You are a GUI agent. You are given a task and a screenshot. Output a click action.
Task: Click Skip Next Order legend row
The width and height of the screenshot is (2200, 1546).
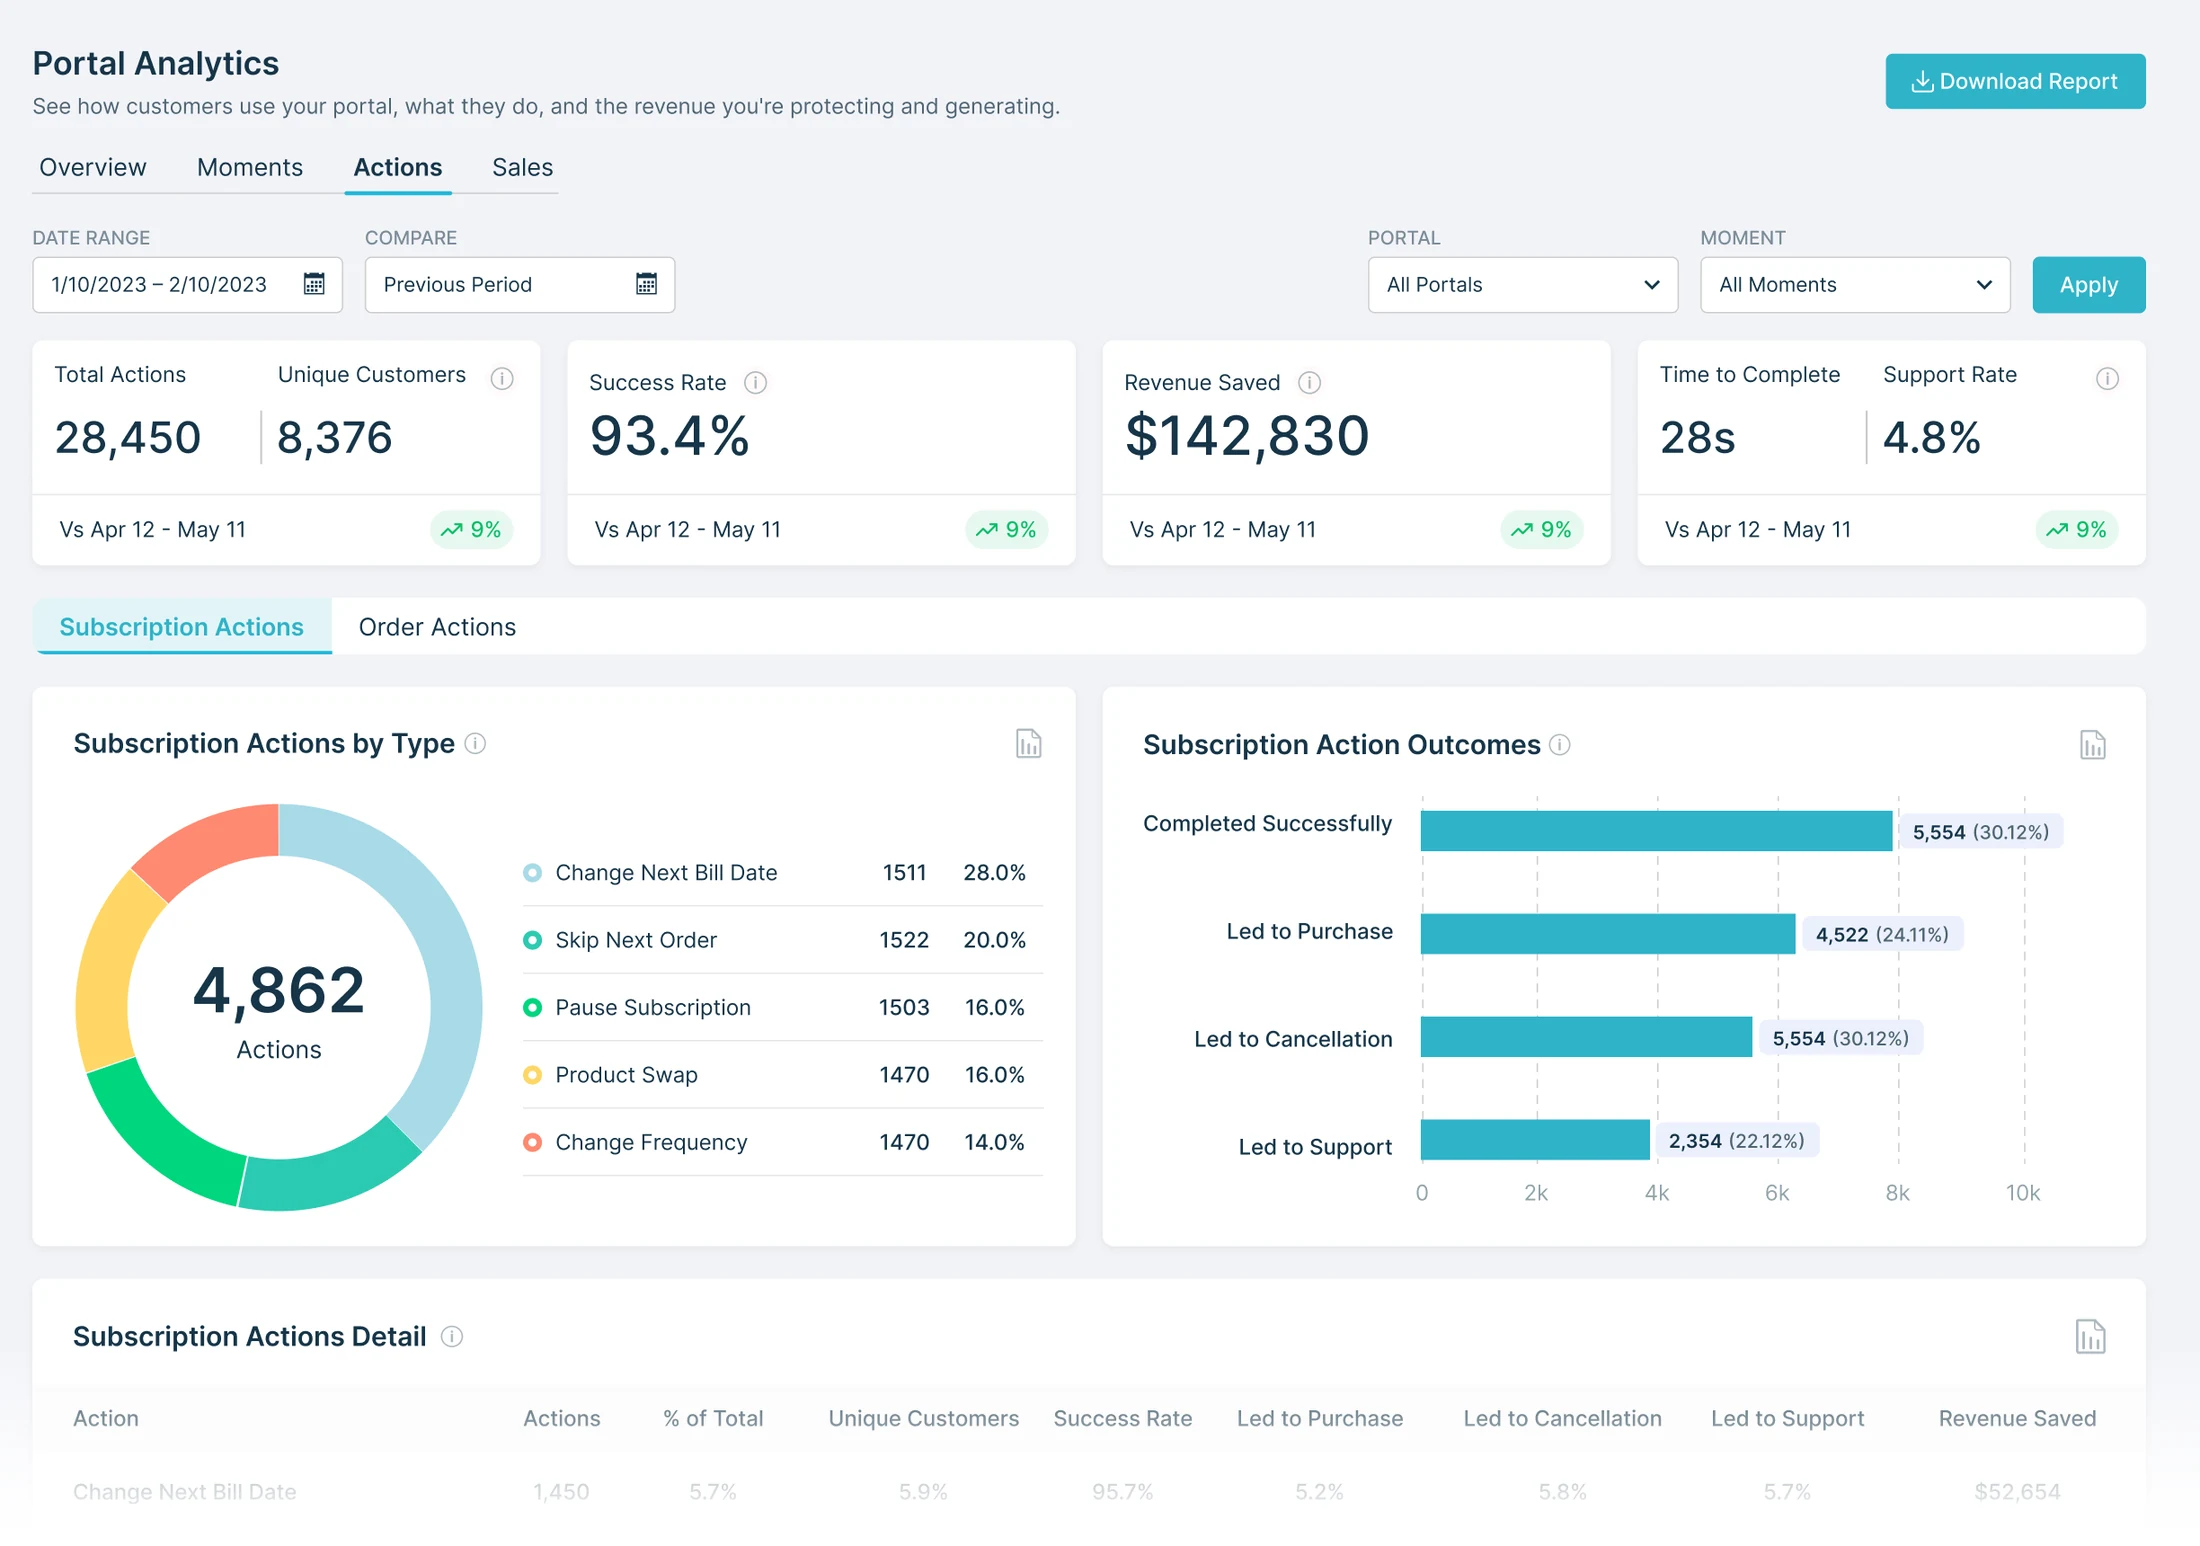pyautogui.click(x=782, y=939)
